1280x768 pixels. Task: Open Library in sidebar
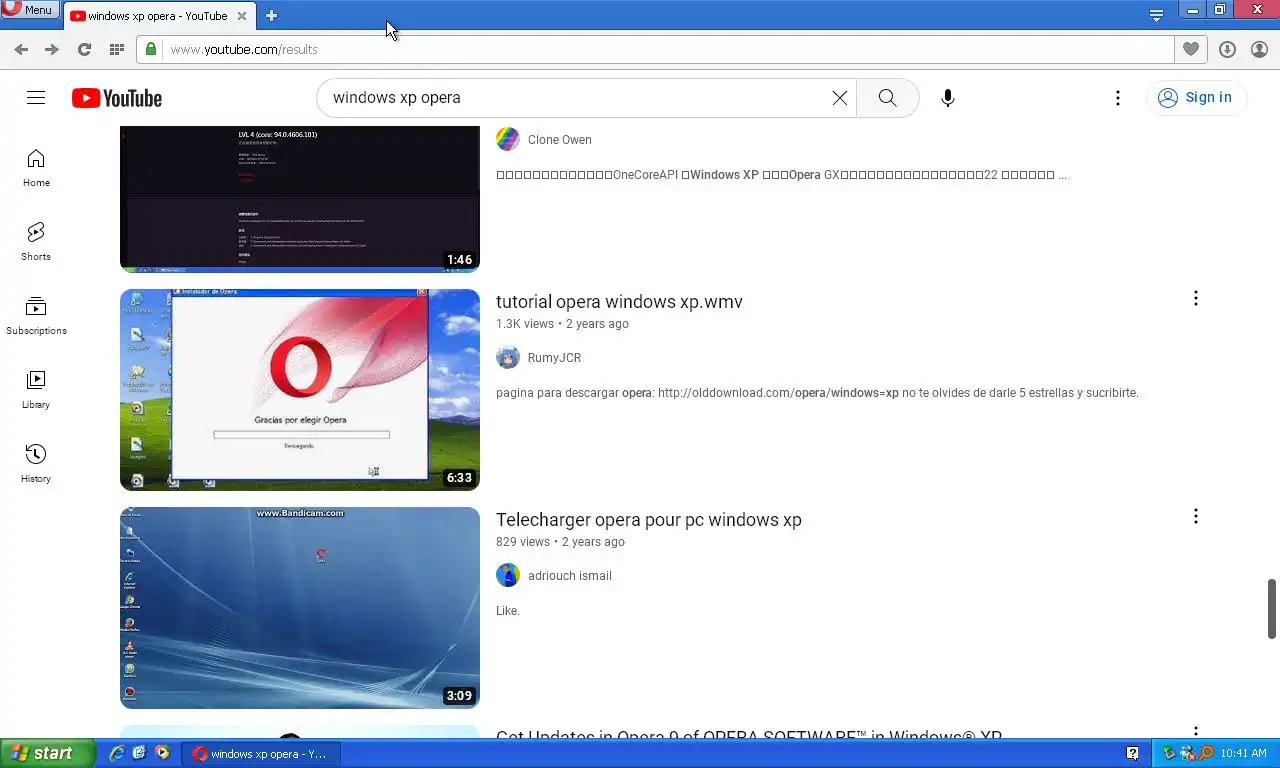point(36,390)
